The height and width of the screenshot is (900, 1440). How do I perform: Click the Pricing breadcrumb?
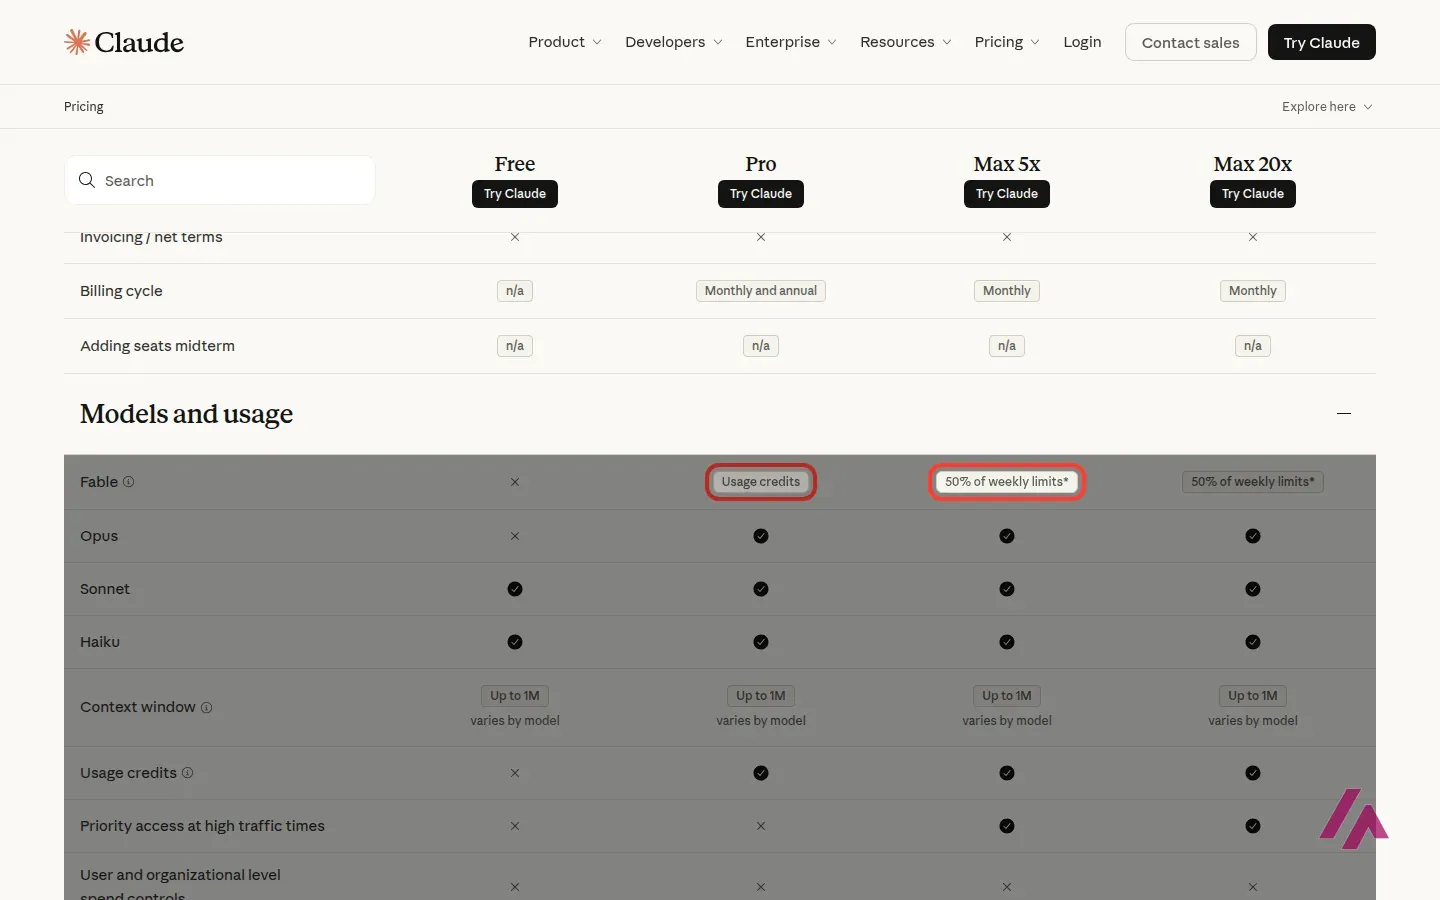pyautogui.click(x=84, y=107)
